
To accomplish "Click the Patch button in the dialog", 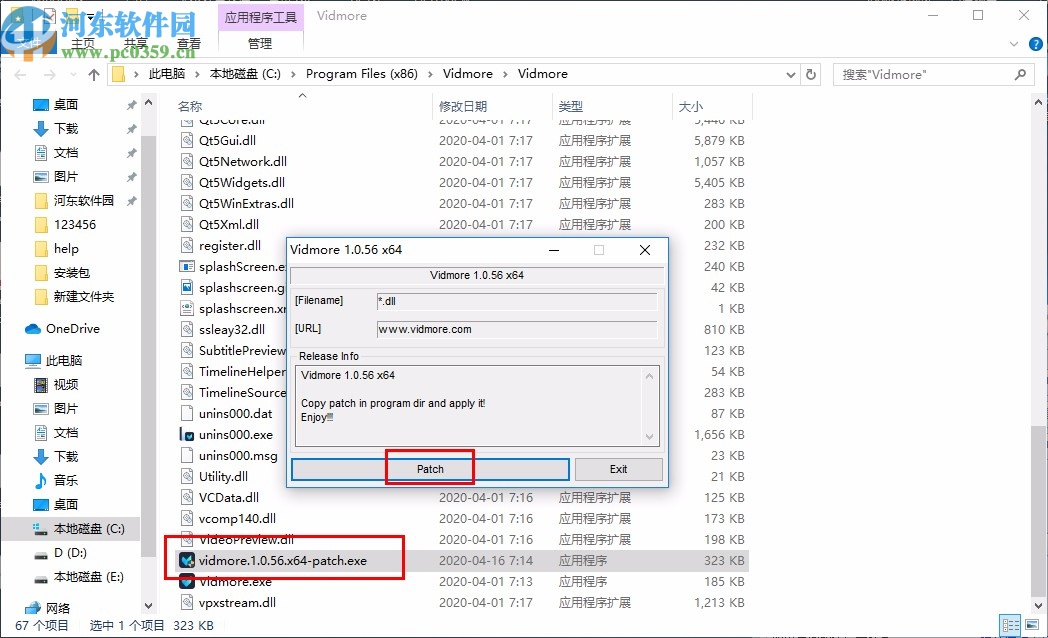I will pos(430,468).
